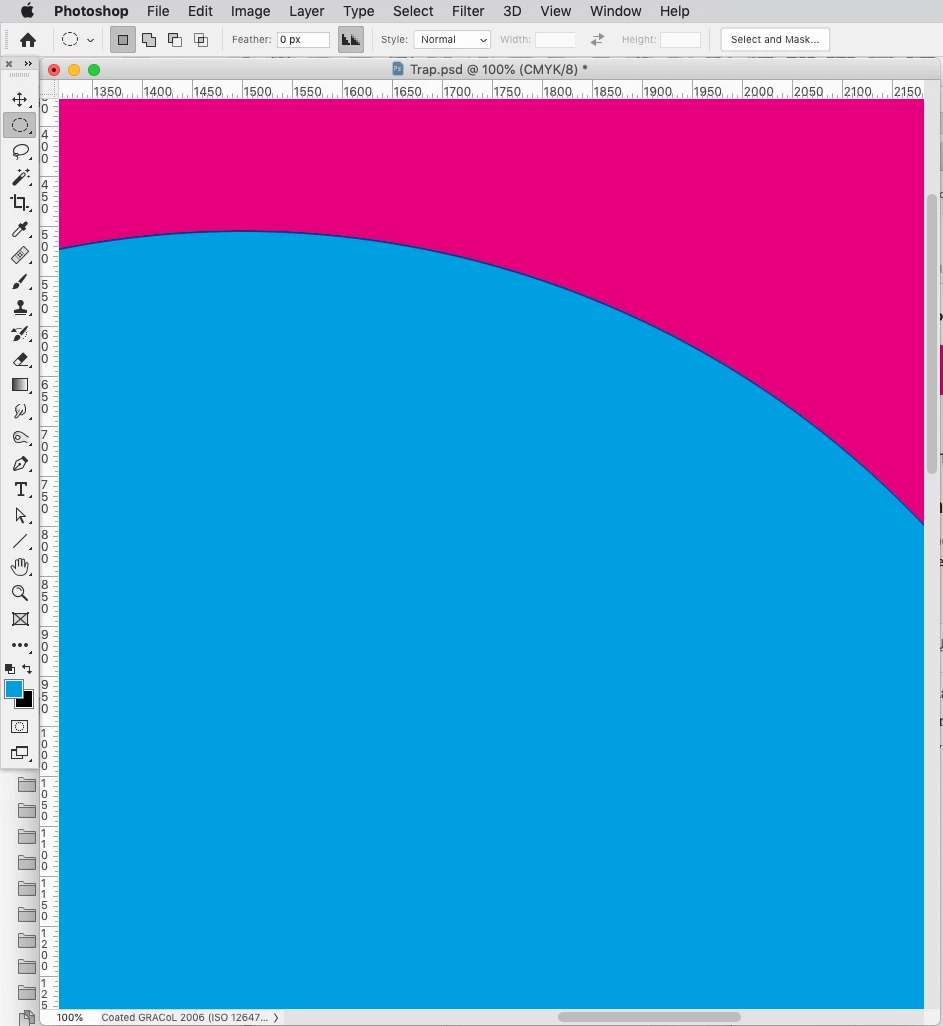
Task: Choose Subtract from selection mode
Action: (175, 40)
